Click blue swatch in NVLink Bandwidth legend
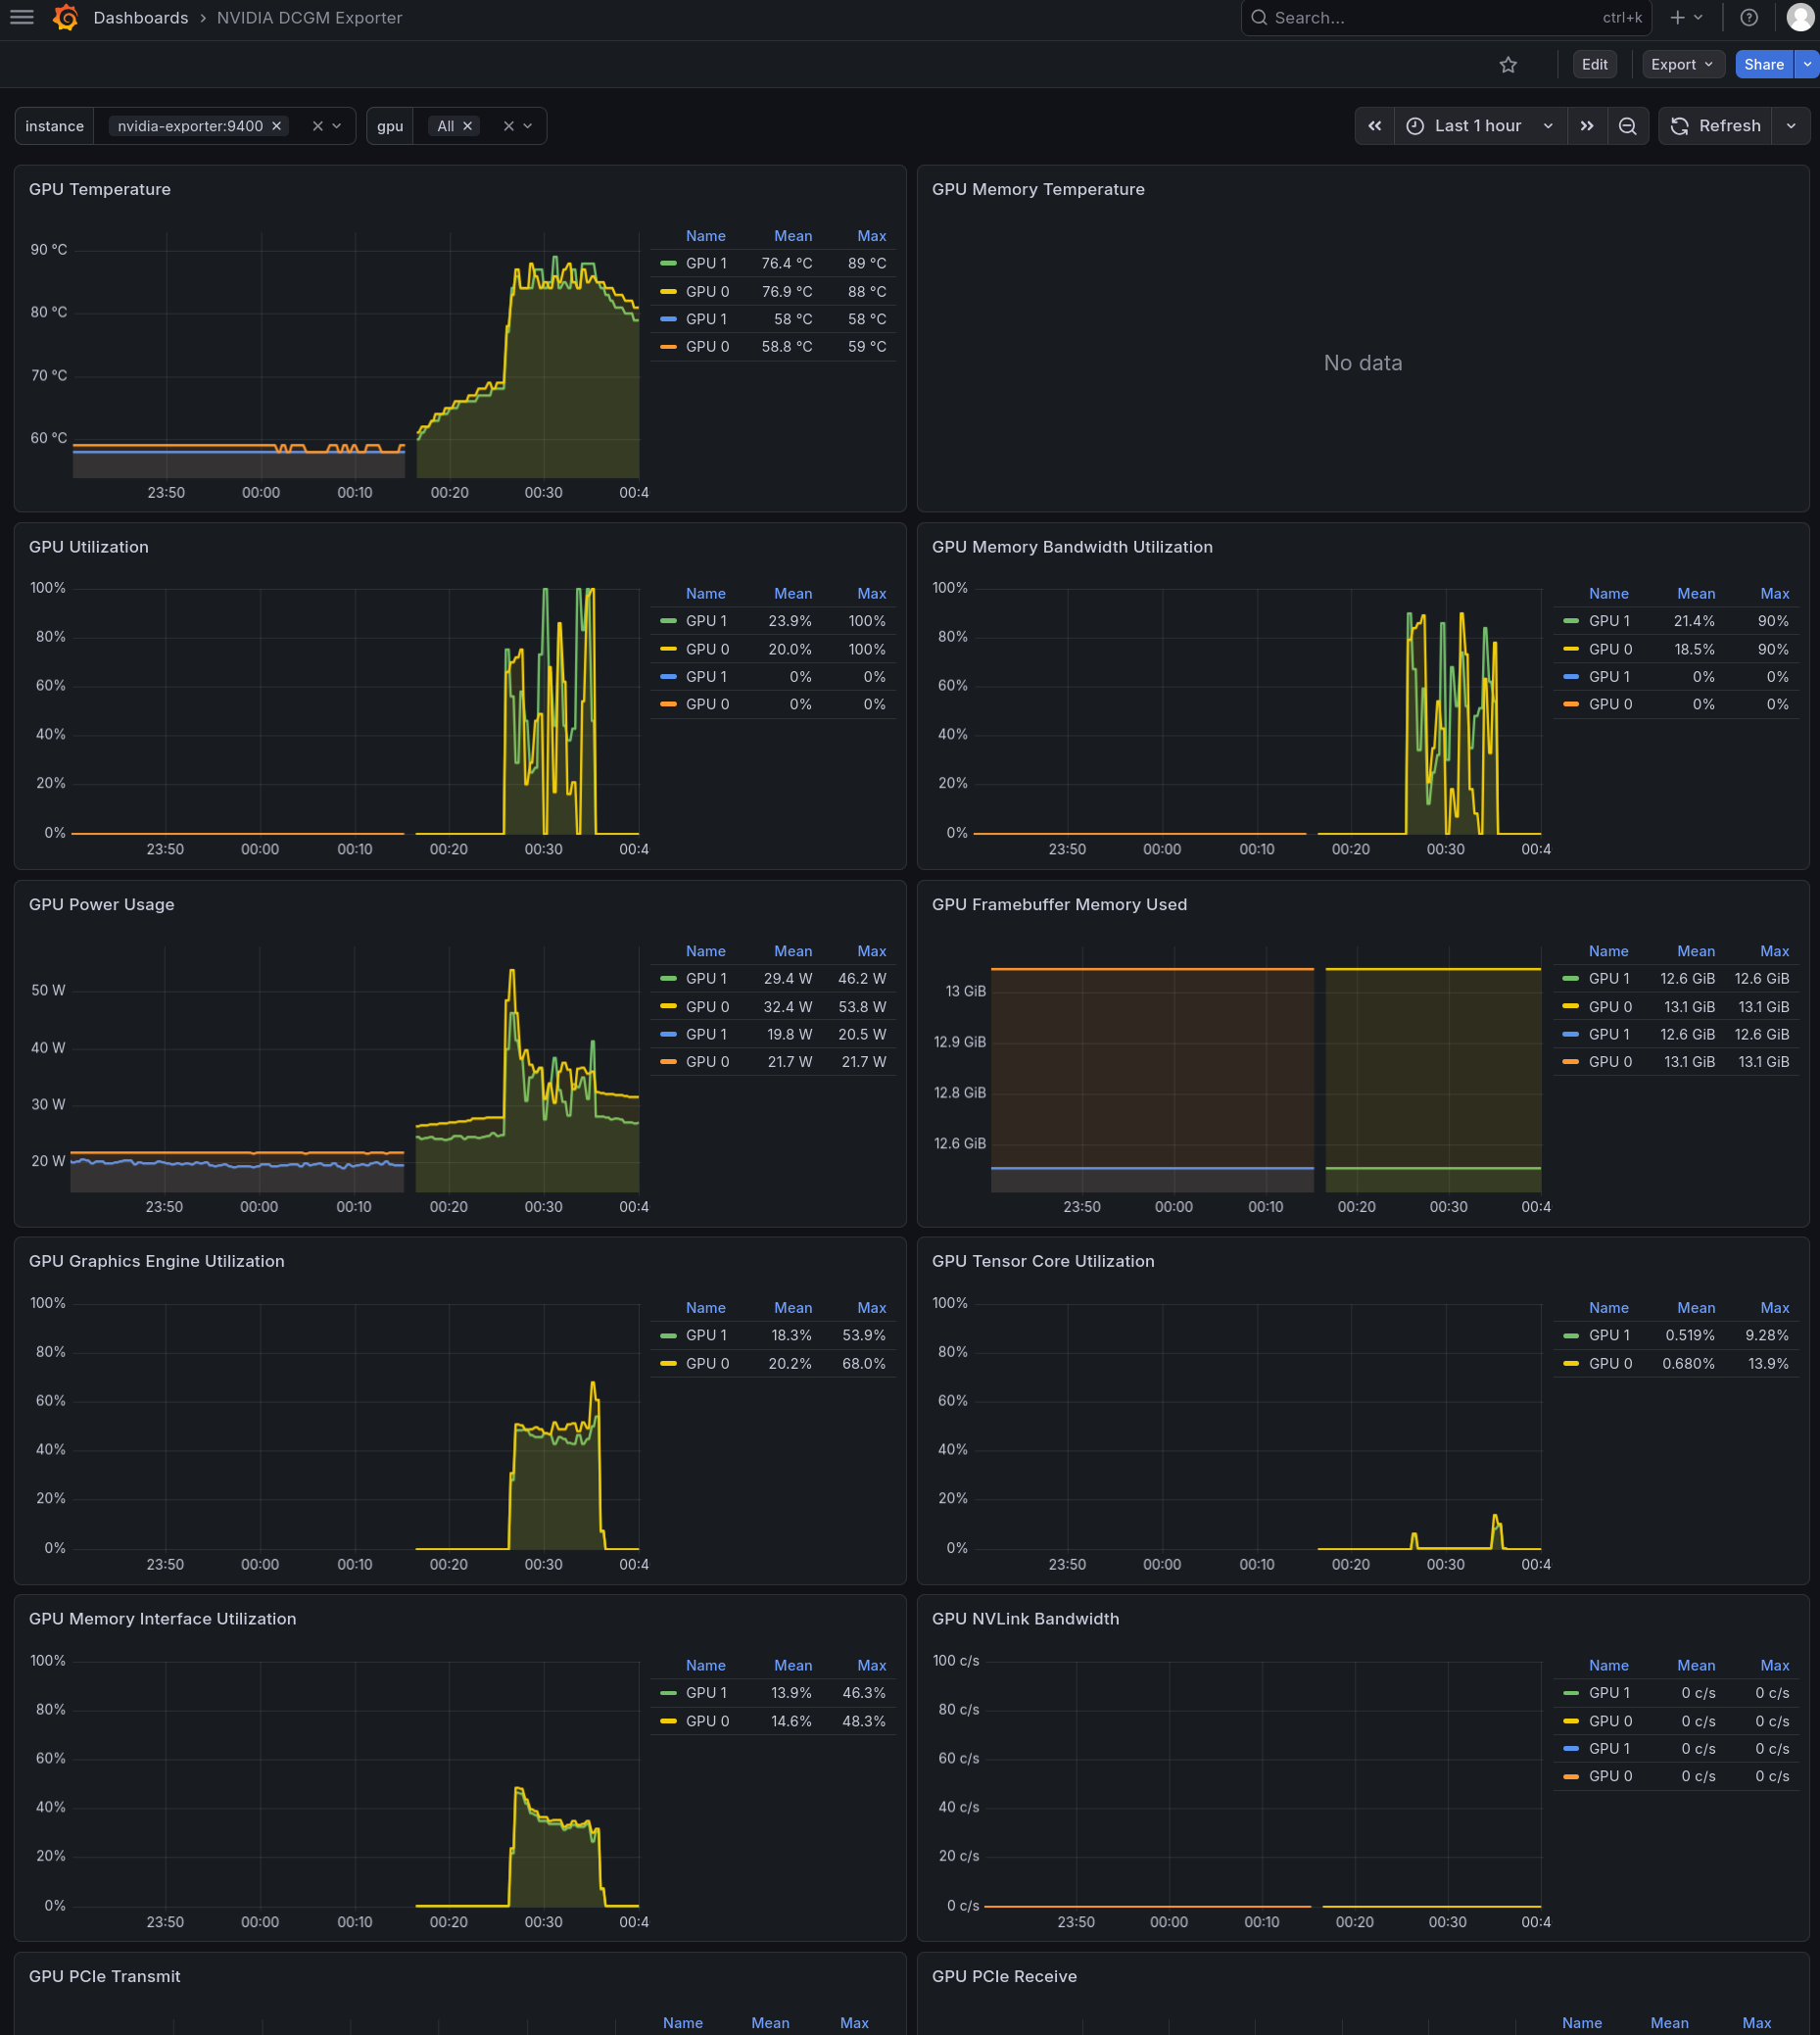The width and height of the screenshot is (1820, 2035). (1571, 1748)
